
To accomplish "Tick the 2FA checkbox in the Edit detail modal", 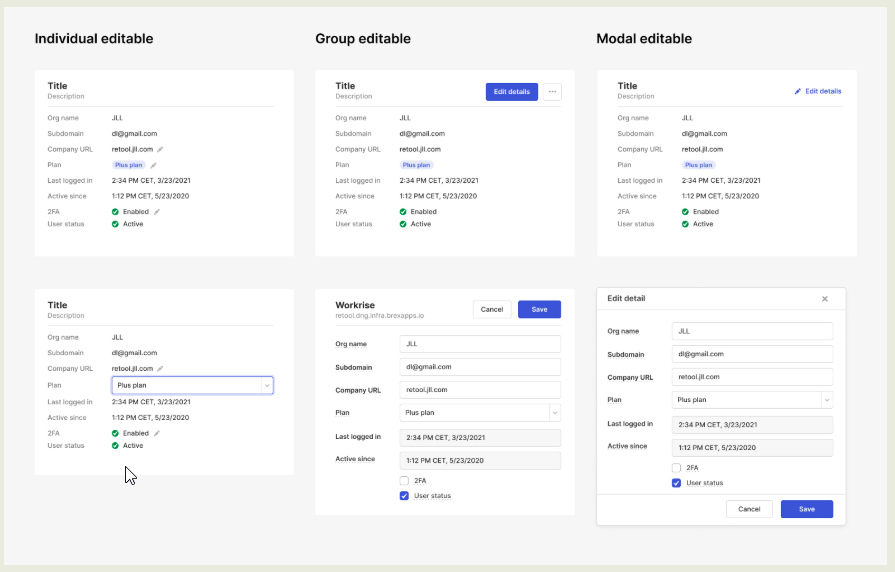I will pos(676,468).
